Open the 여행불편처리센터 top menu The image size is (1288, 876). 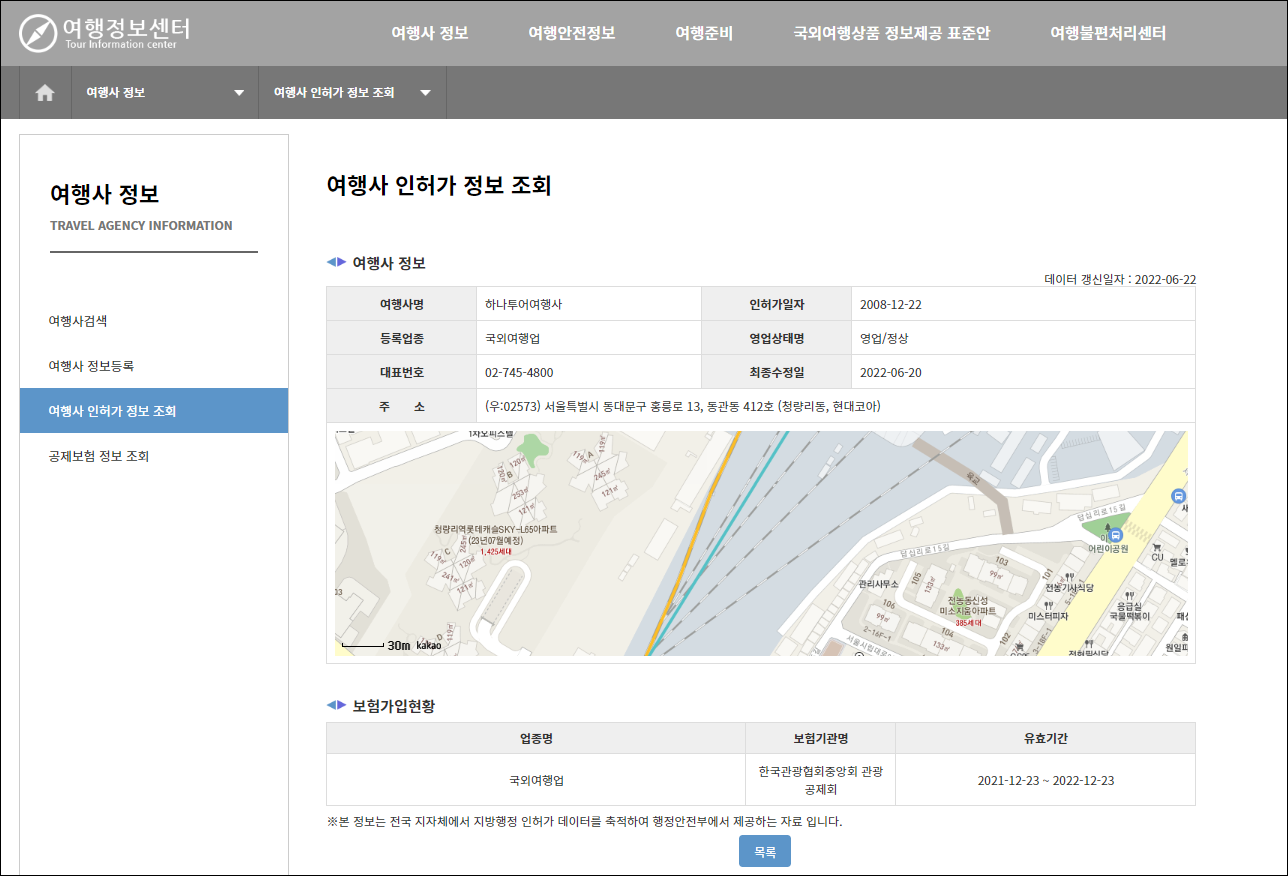(1108, 33)
